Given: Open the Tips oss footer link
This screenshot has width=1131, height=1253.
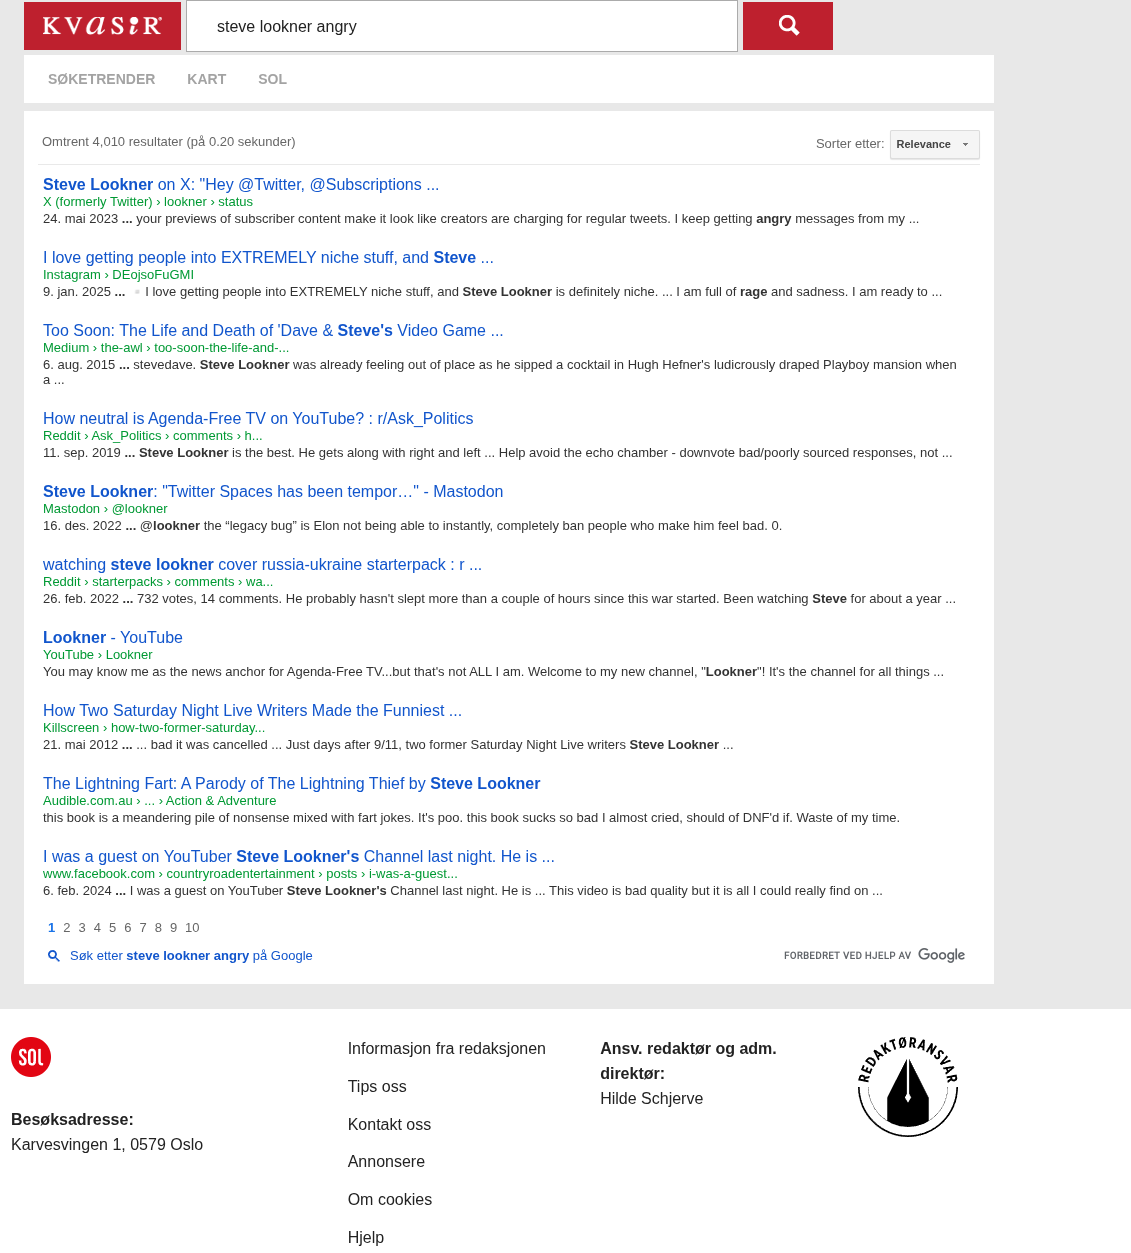Looking at the screenshot, I should [377, 1086].
